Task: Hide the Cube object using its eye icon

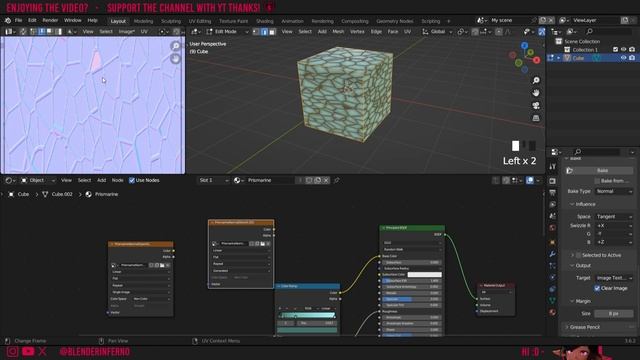Action: (x=624, y=58)
